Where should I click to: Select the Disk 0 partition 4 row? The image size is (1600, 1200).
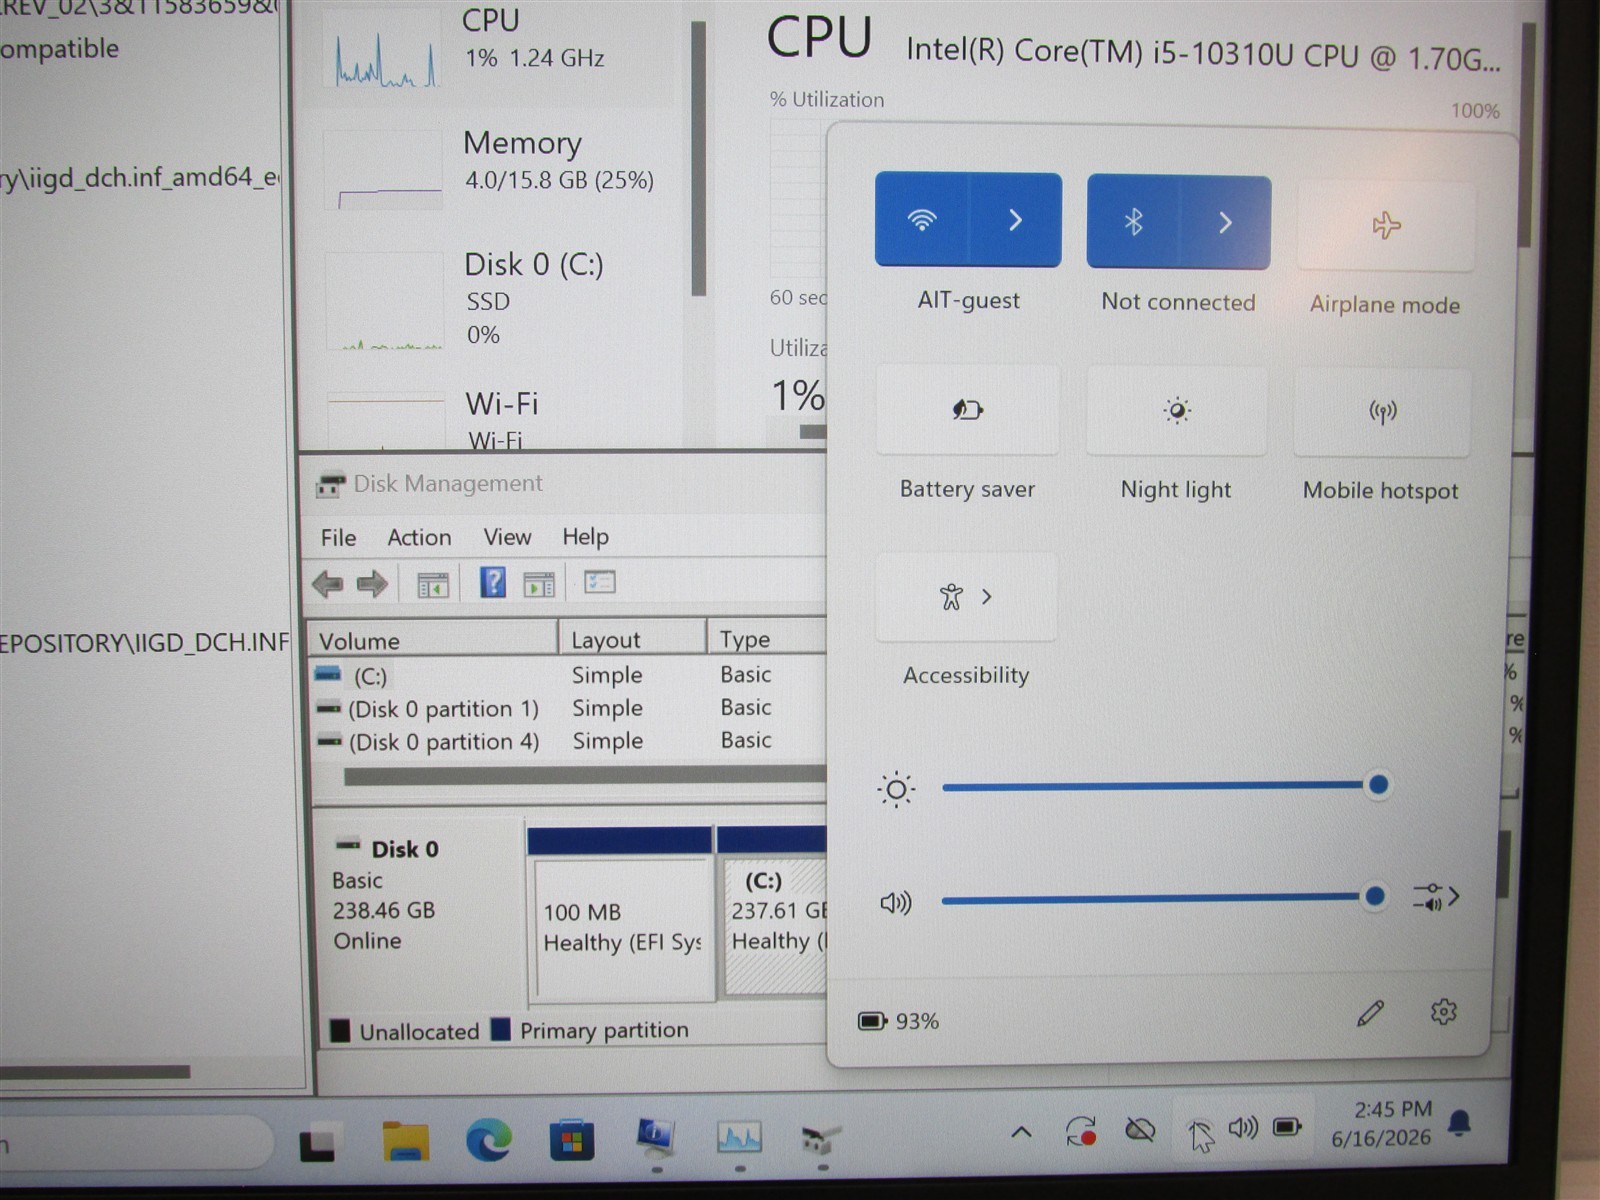point(568,742)
